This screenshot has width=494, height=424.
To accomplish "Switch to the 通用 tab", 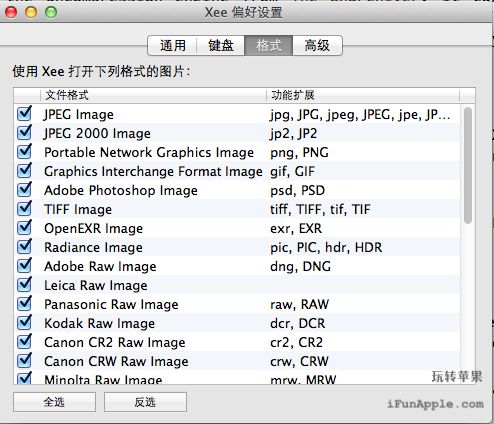I will tap(172, 45).
